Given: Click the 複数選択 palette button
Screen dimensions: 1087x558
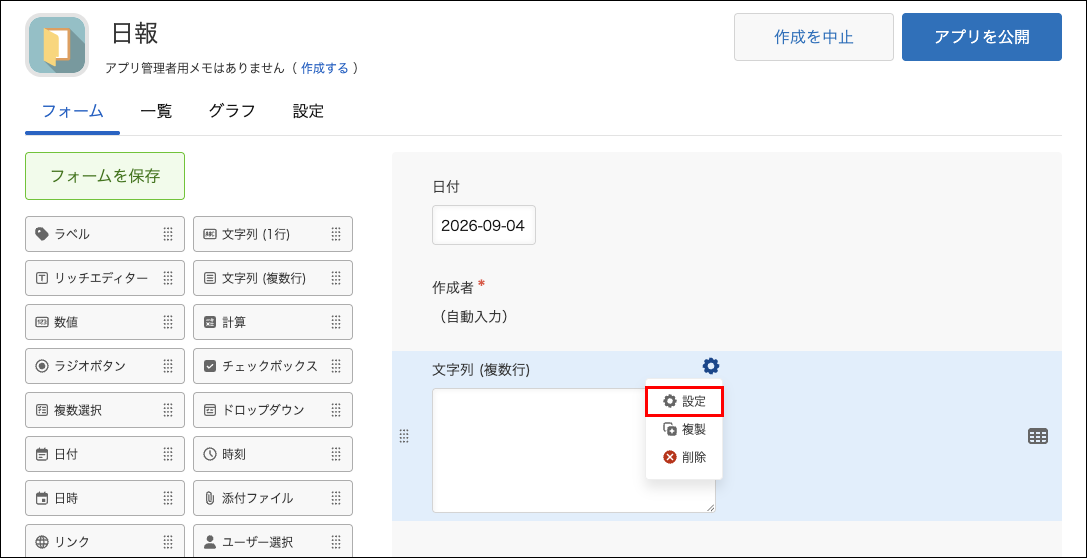Looking at the screenshot, I should coord(105,410).
